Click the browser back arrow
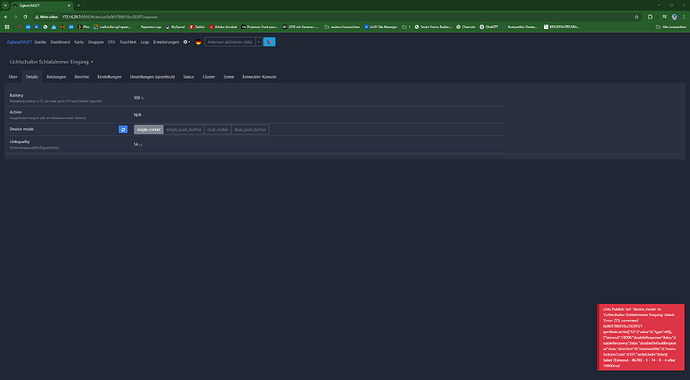 tap(6, 17)
